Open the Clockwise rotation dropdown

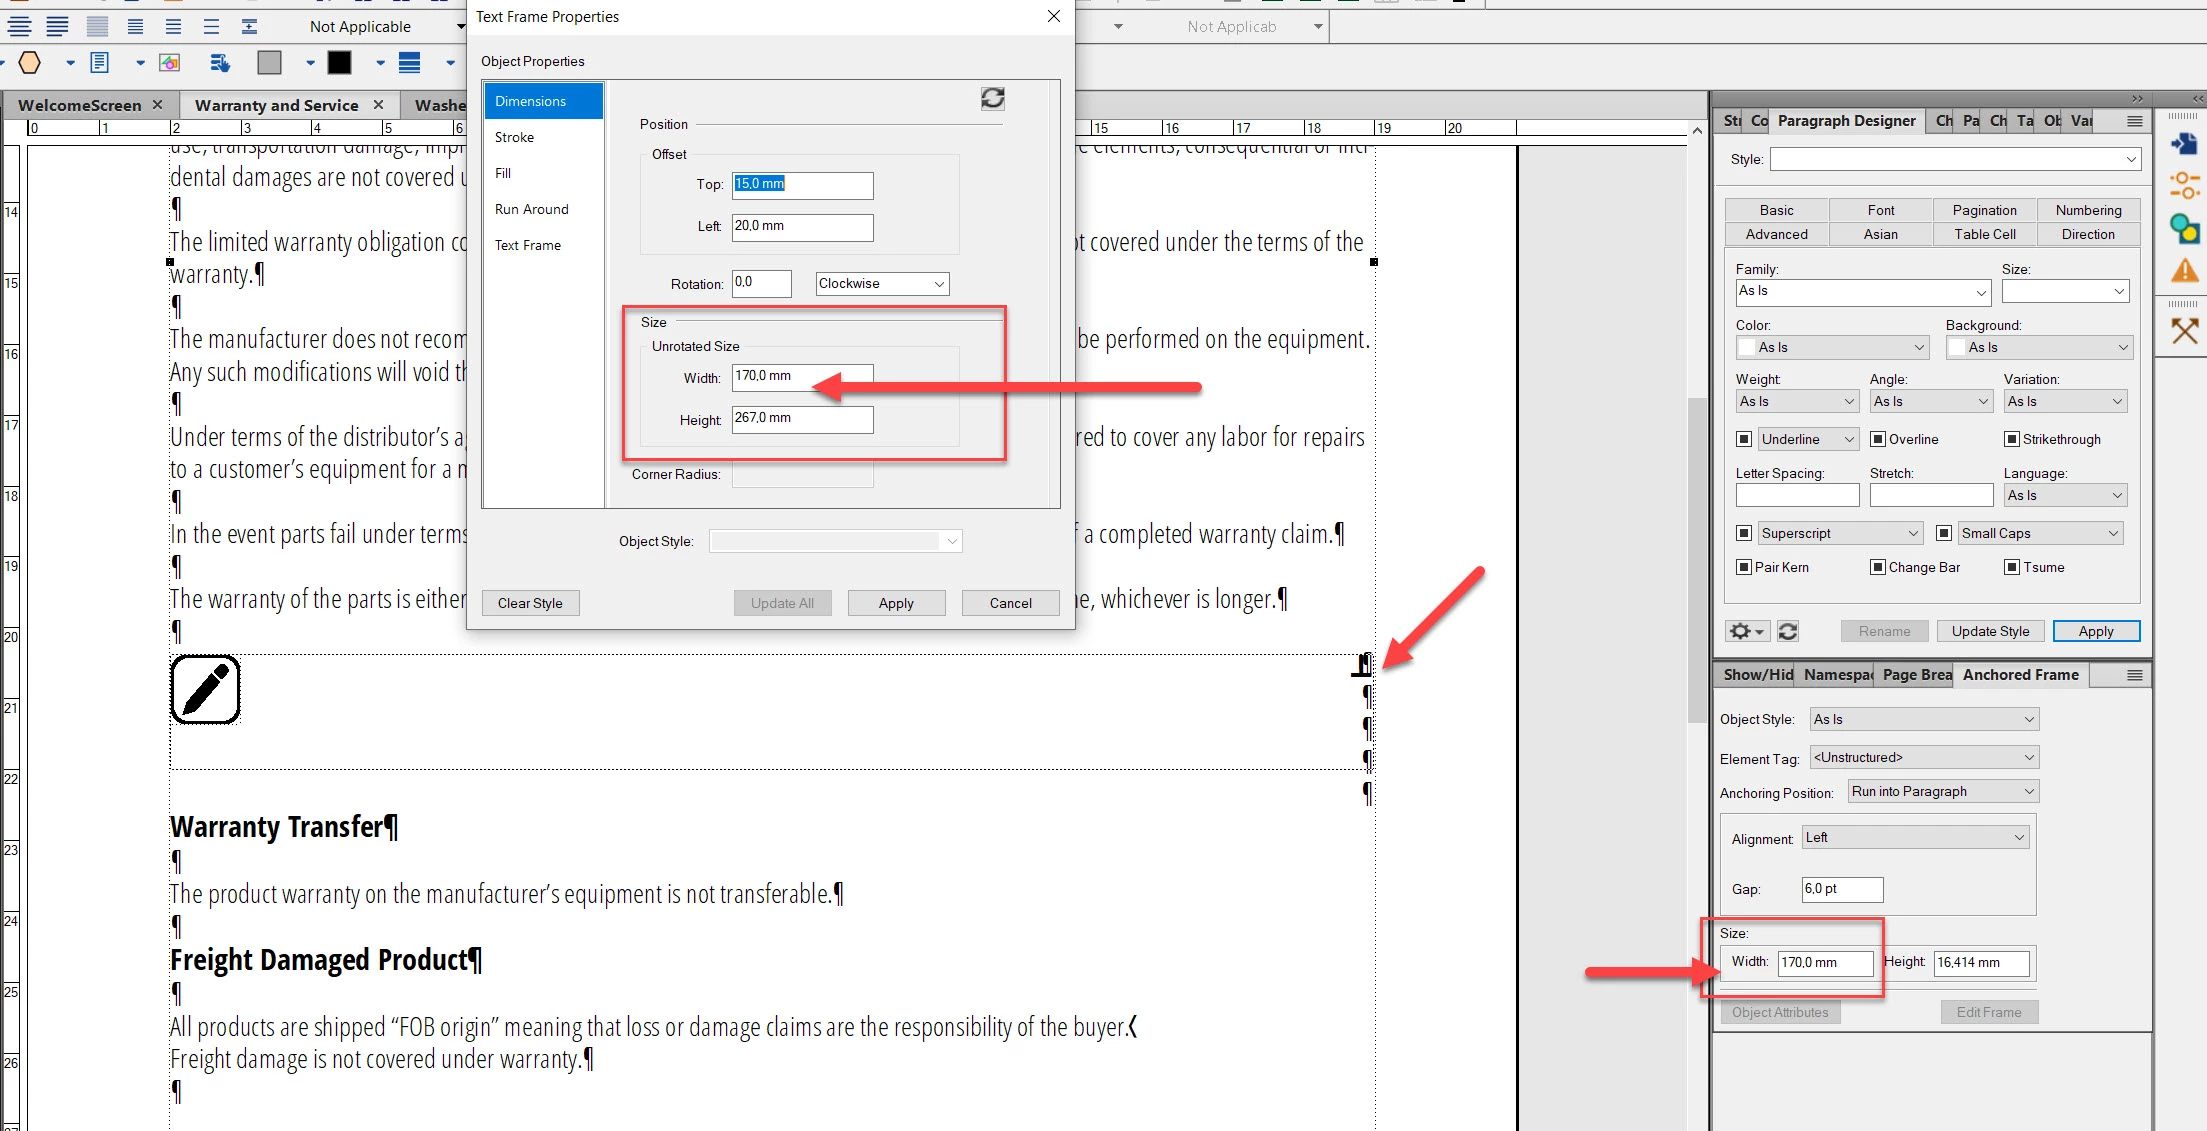[x=882, y=284]
